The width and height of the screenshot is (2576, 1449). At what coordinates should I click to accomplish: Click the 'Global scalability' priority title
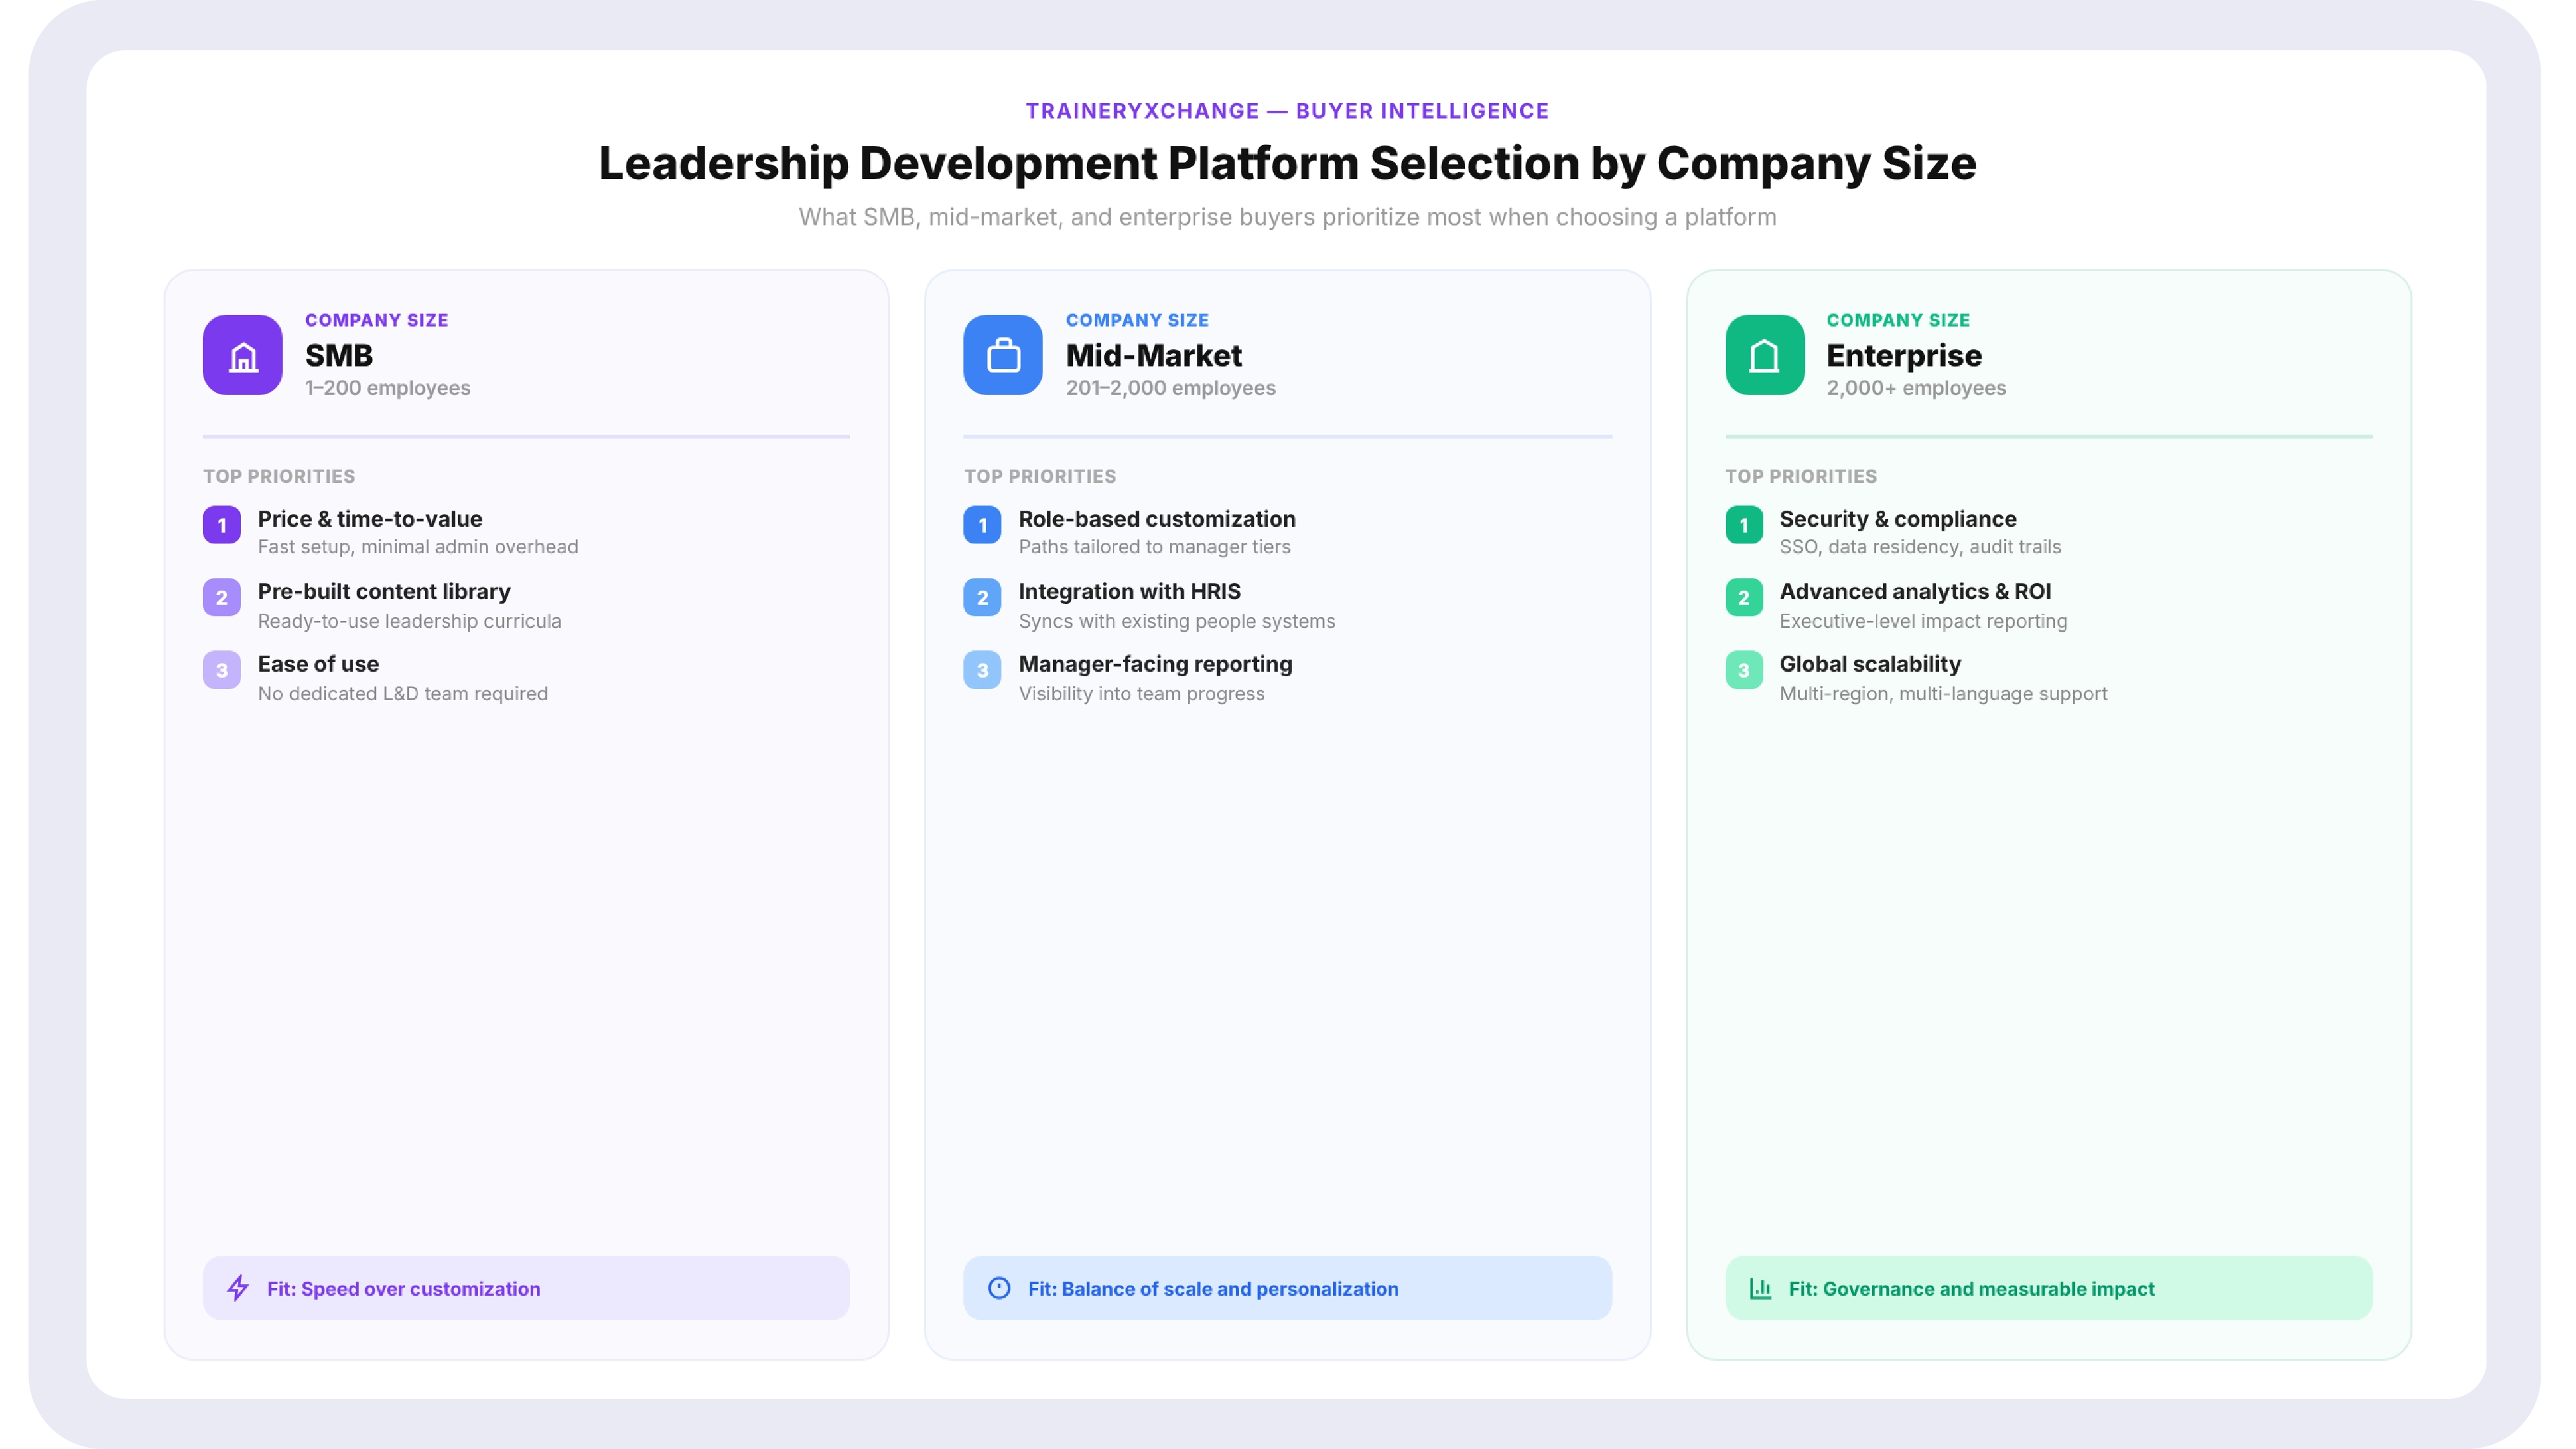click(1870, 664)
